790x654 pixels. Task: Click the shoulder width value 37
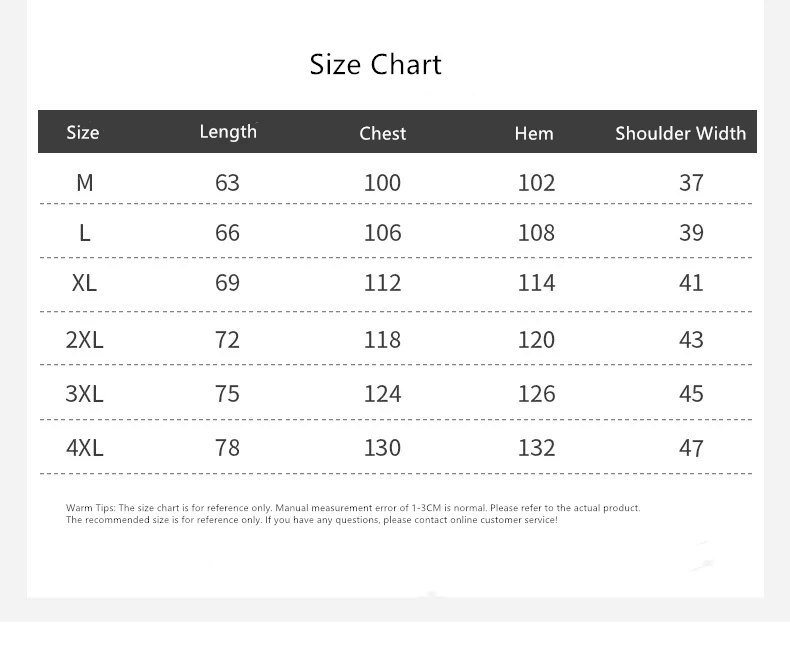(691, 183)
